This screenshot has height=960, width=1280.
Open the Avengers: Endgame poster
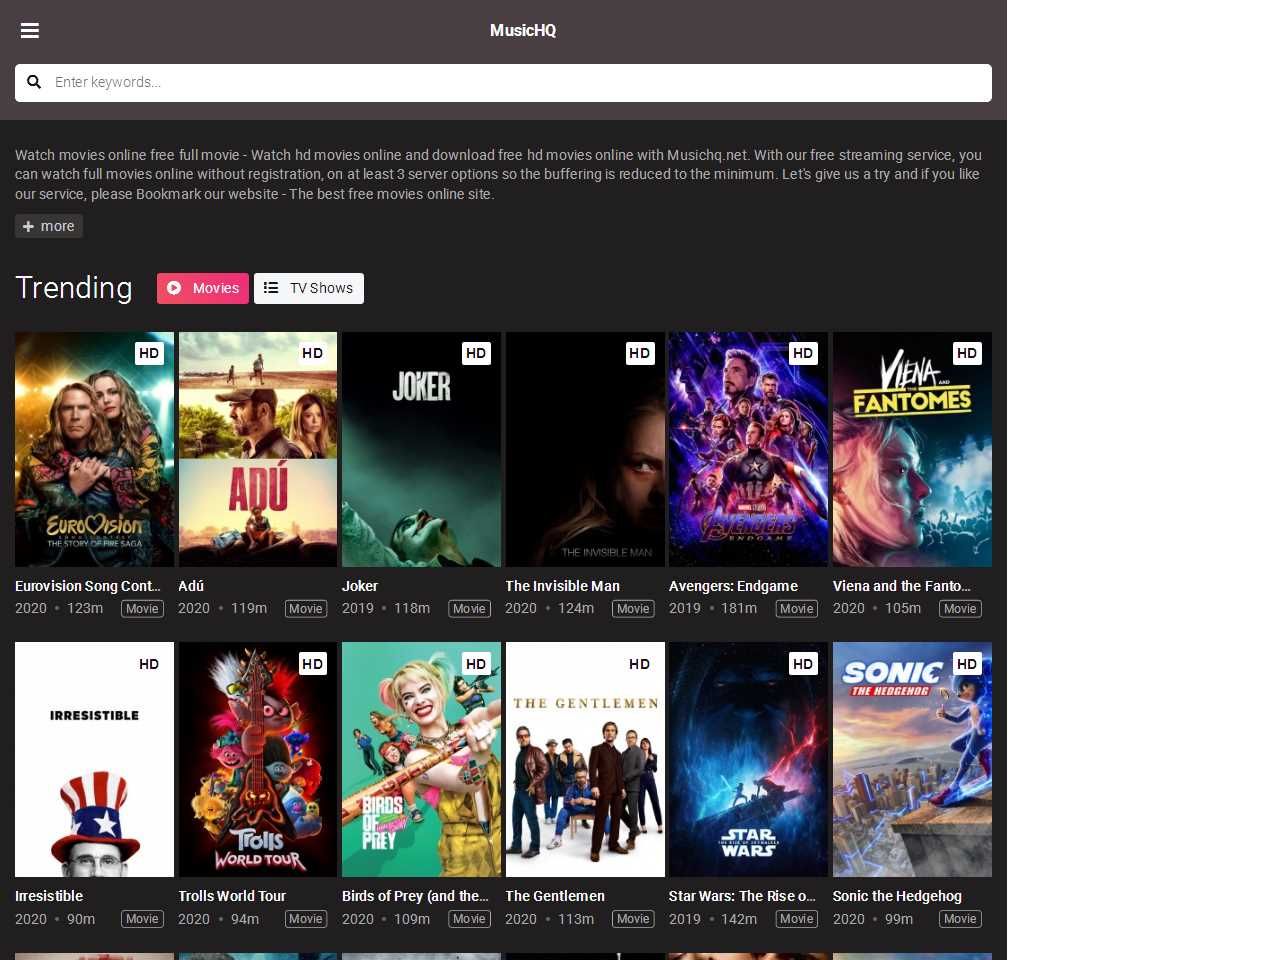748,449
